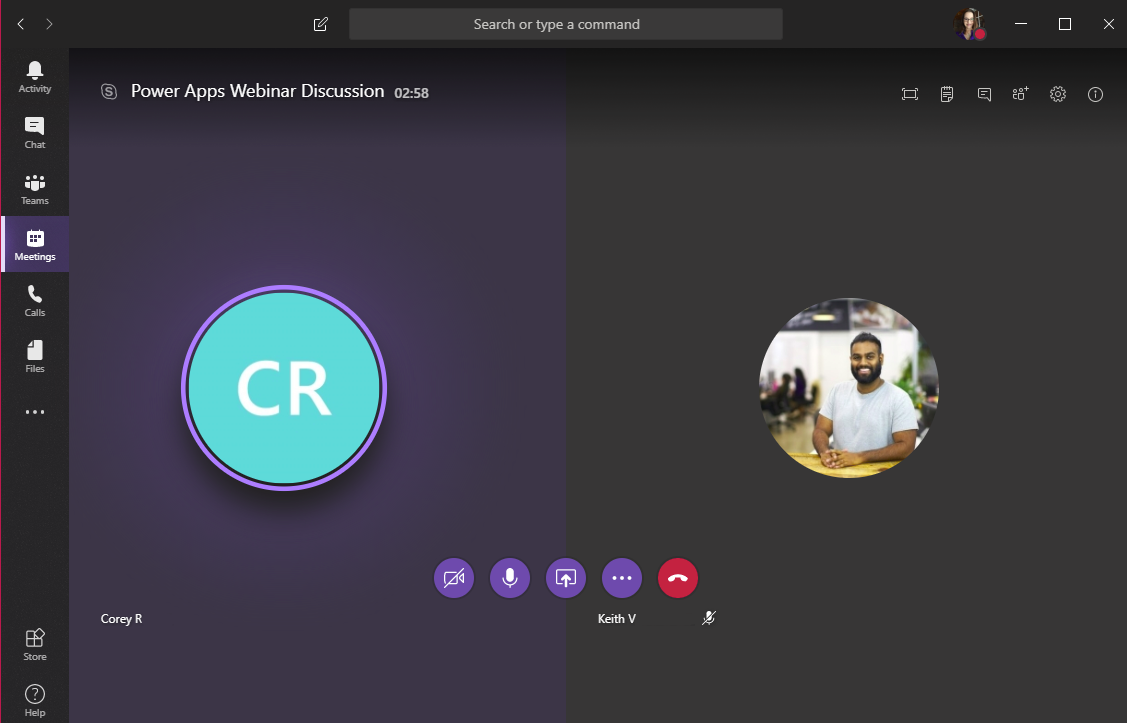Click the Skype icon beside meeting title
The width and height of the screenshot is (1127, 723).
coord(109,91)
